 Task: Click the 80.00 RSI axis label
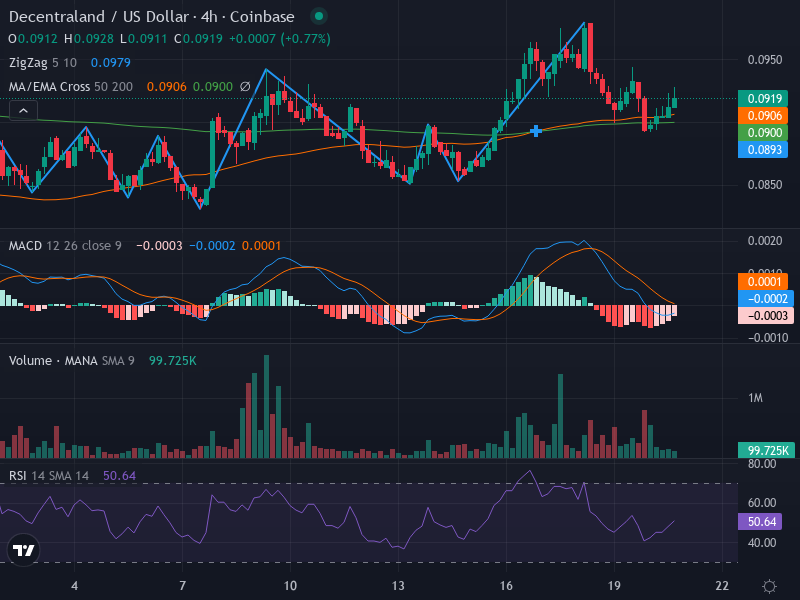(x=762, y=464)
